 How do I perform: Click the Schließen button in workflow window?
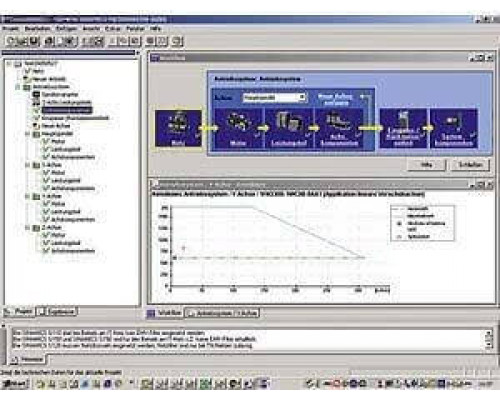(470, 165)
